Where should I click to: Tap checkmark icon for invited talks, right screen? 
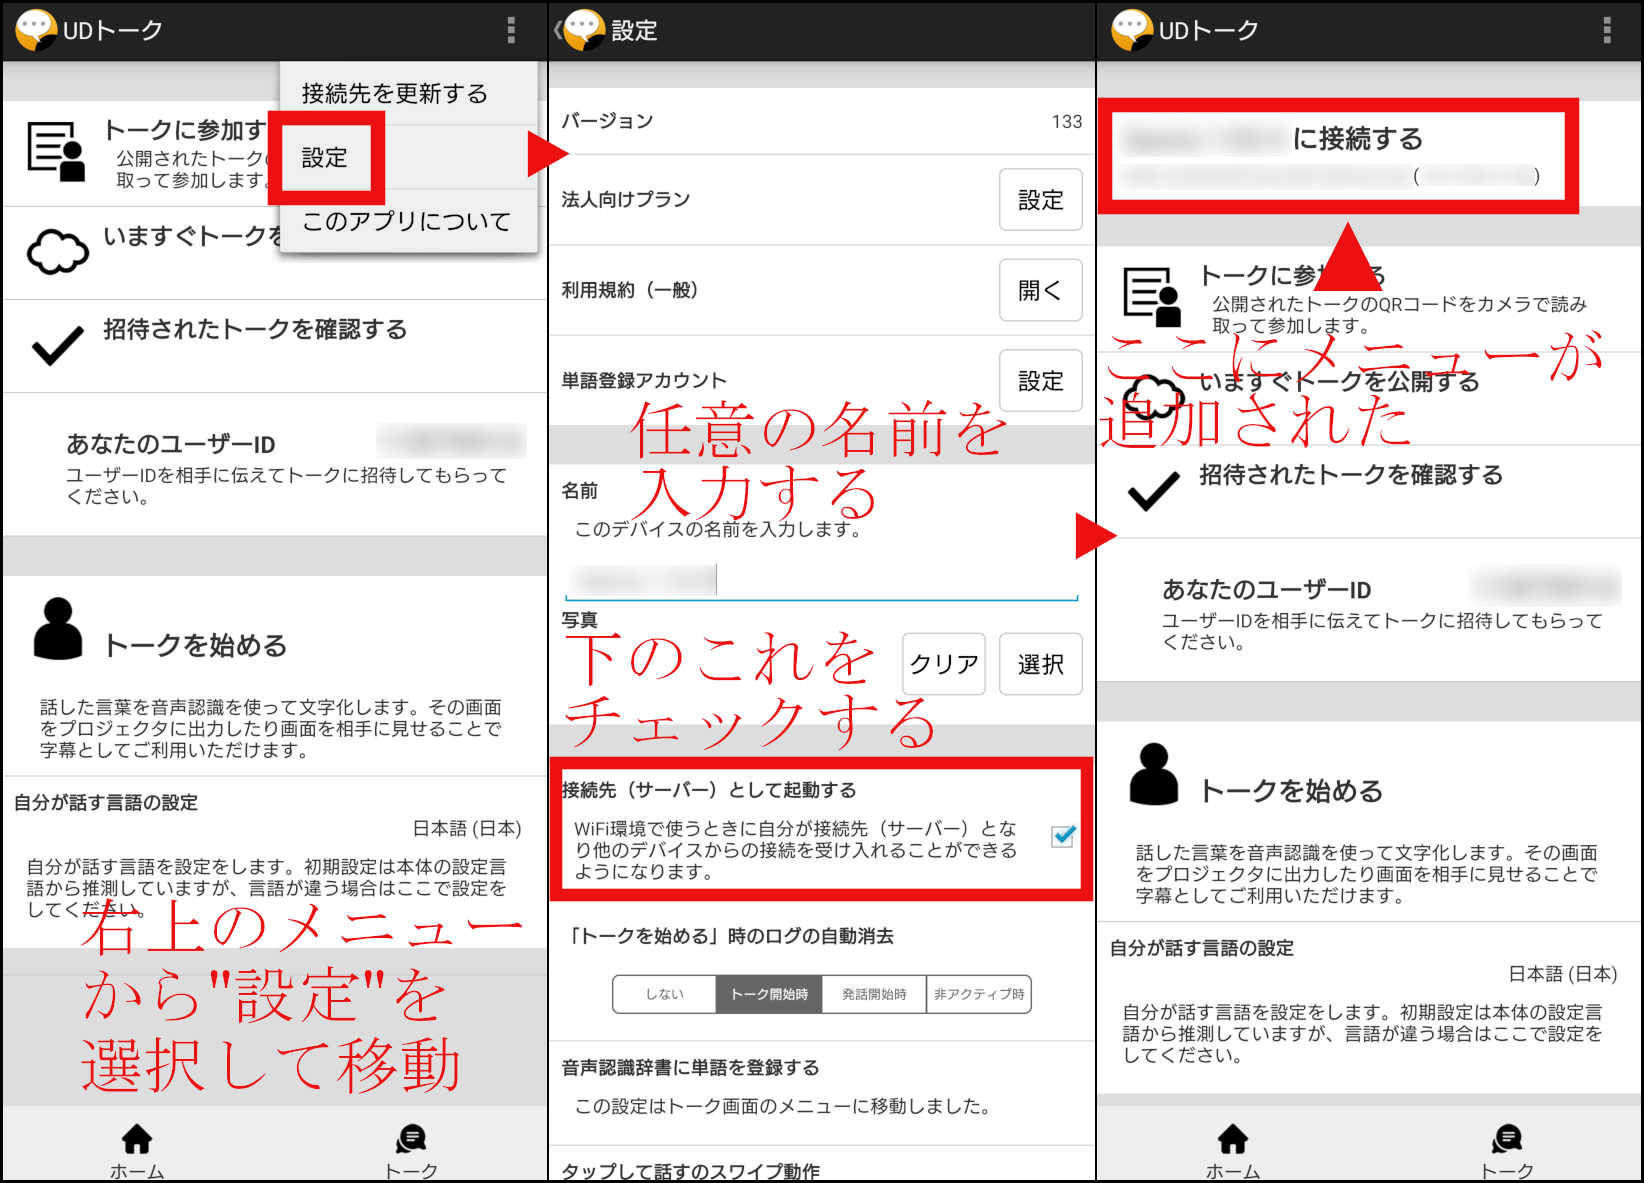(x=1153, y=490)
